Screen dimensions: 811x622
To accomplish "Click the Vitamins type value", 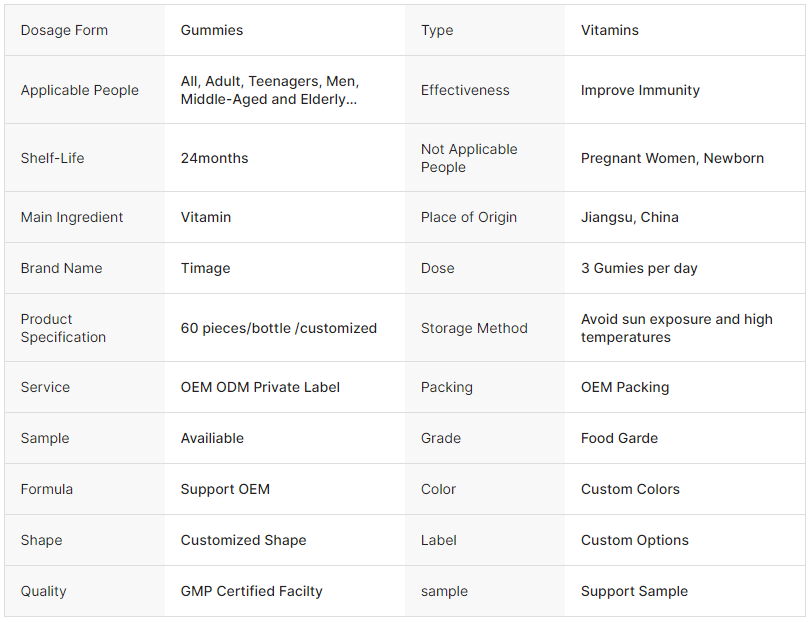I will pyautogui.click(x=609, y=30).
